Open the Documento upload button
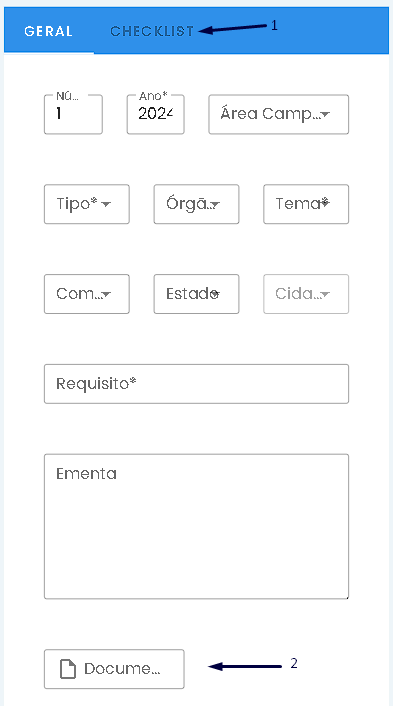Screen dimensions: 393x706 point(114,669)
